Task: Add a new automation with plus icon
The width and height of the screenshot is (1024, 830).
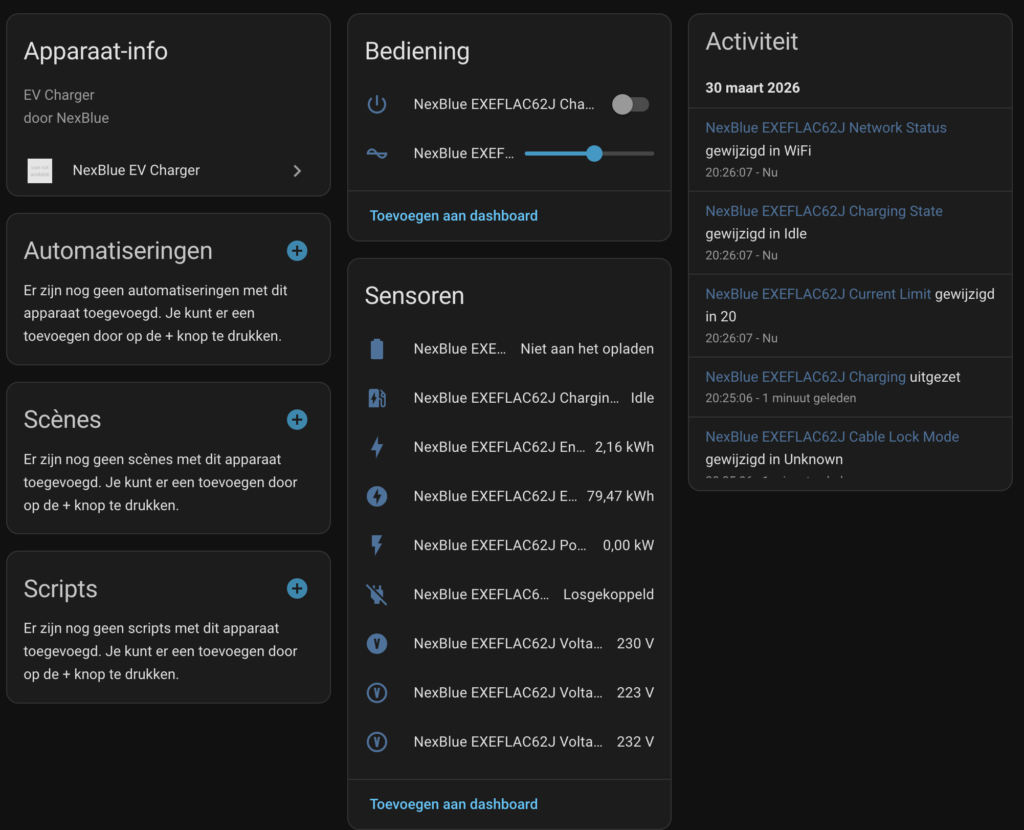Action: click(297, 251)
